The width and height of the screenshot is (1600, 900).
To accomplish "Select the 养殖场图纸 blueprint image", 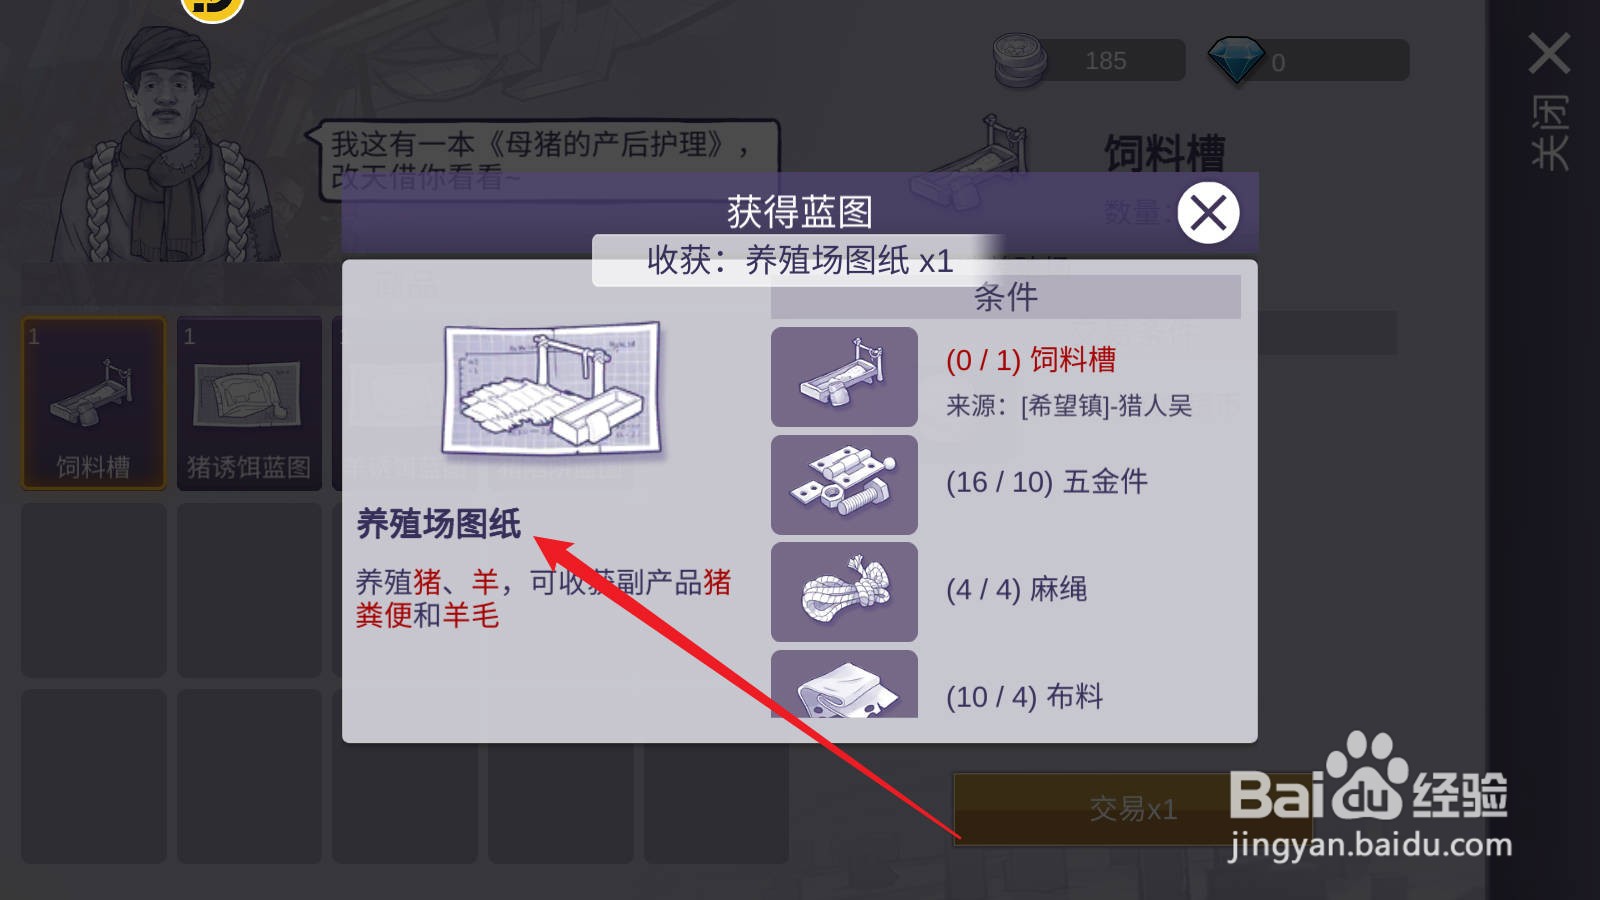I will click(552, 390).
